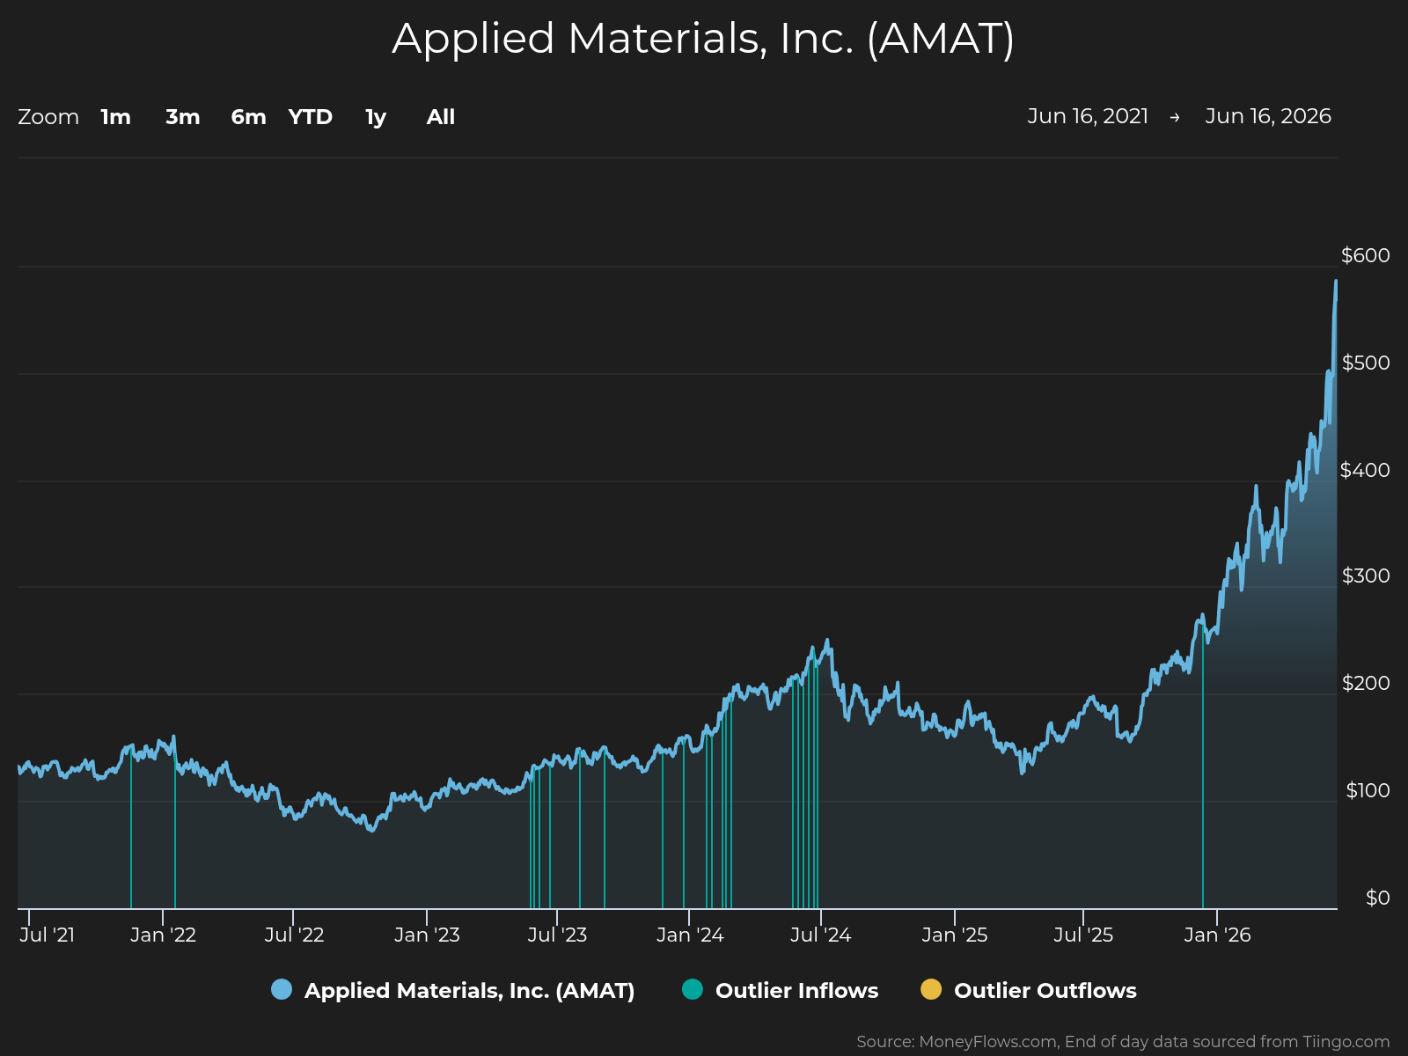Set zoom range to 6m
1408x1056 pixels.
pyautogui.click(x=249, y=117)
